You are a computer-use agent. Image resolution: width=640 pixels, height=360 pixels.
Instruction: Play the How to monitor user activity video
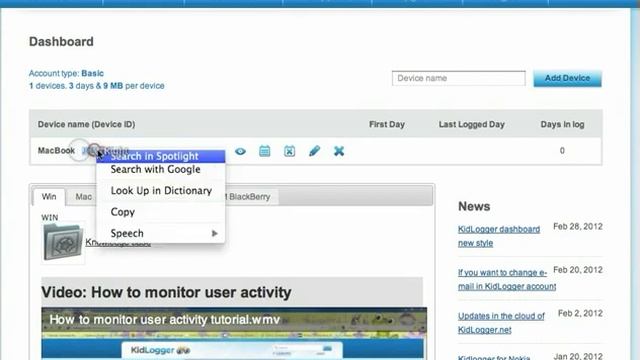pos(234,333)
